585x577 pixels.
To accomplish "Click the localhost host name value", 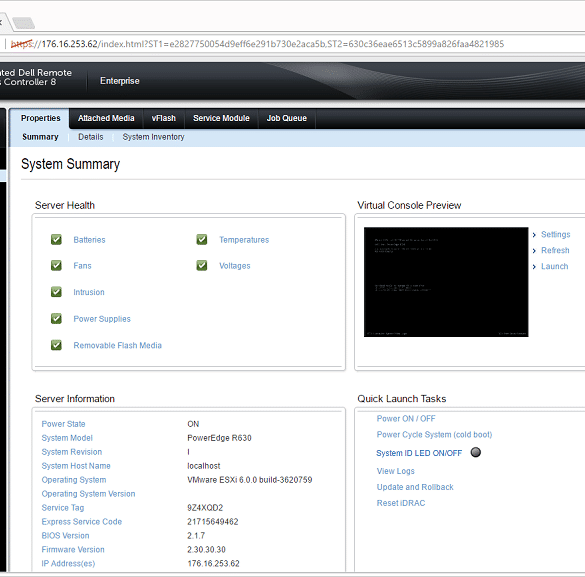I will [204, 466].
